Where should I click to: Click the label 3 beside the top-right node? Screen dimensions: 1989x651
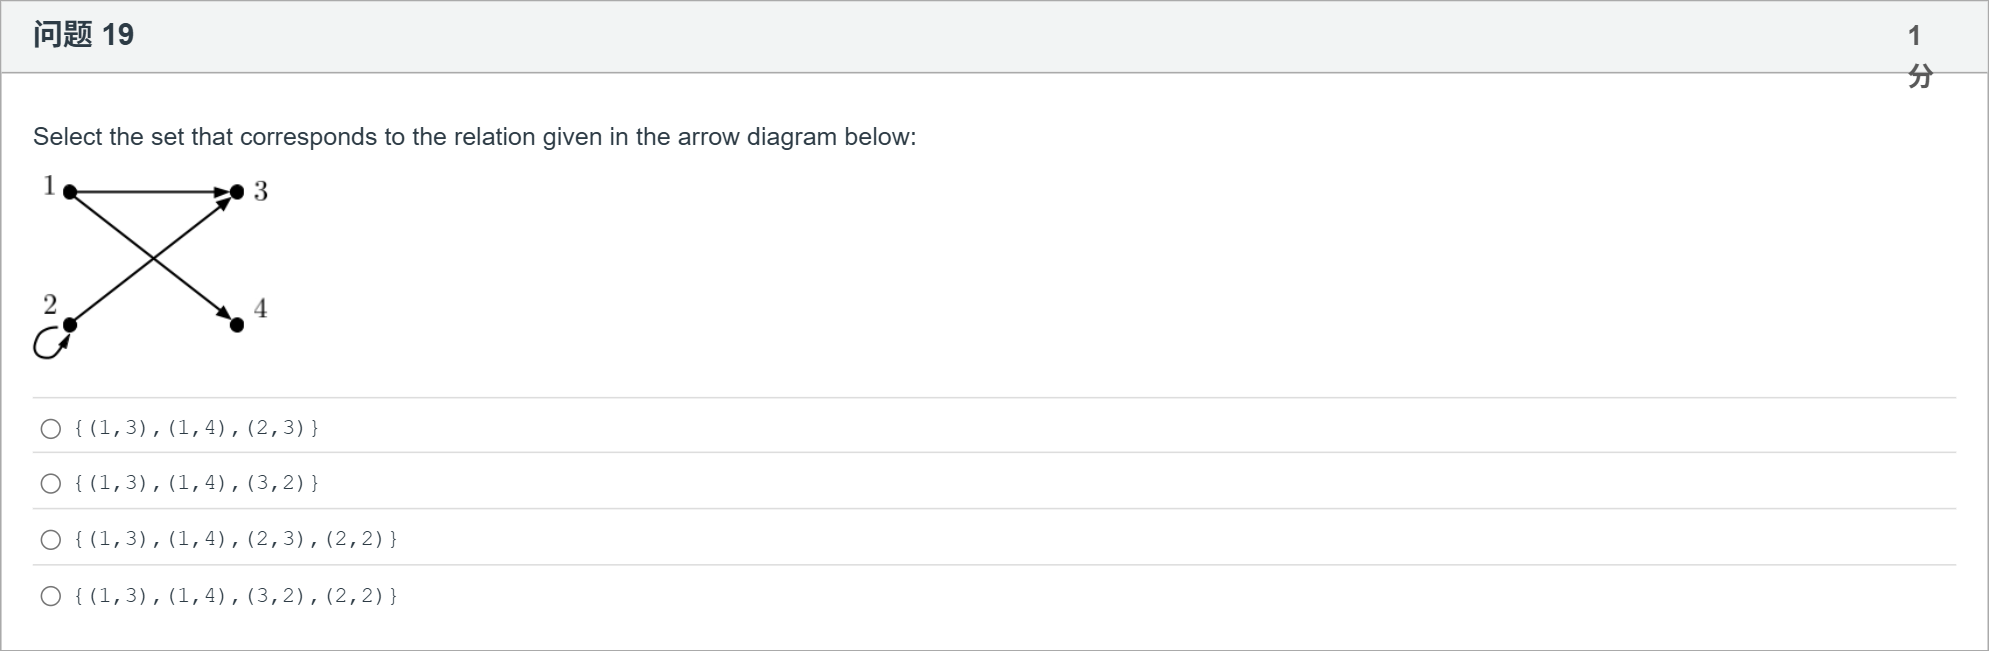point(260,191)
